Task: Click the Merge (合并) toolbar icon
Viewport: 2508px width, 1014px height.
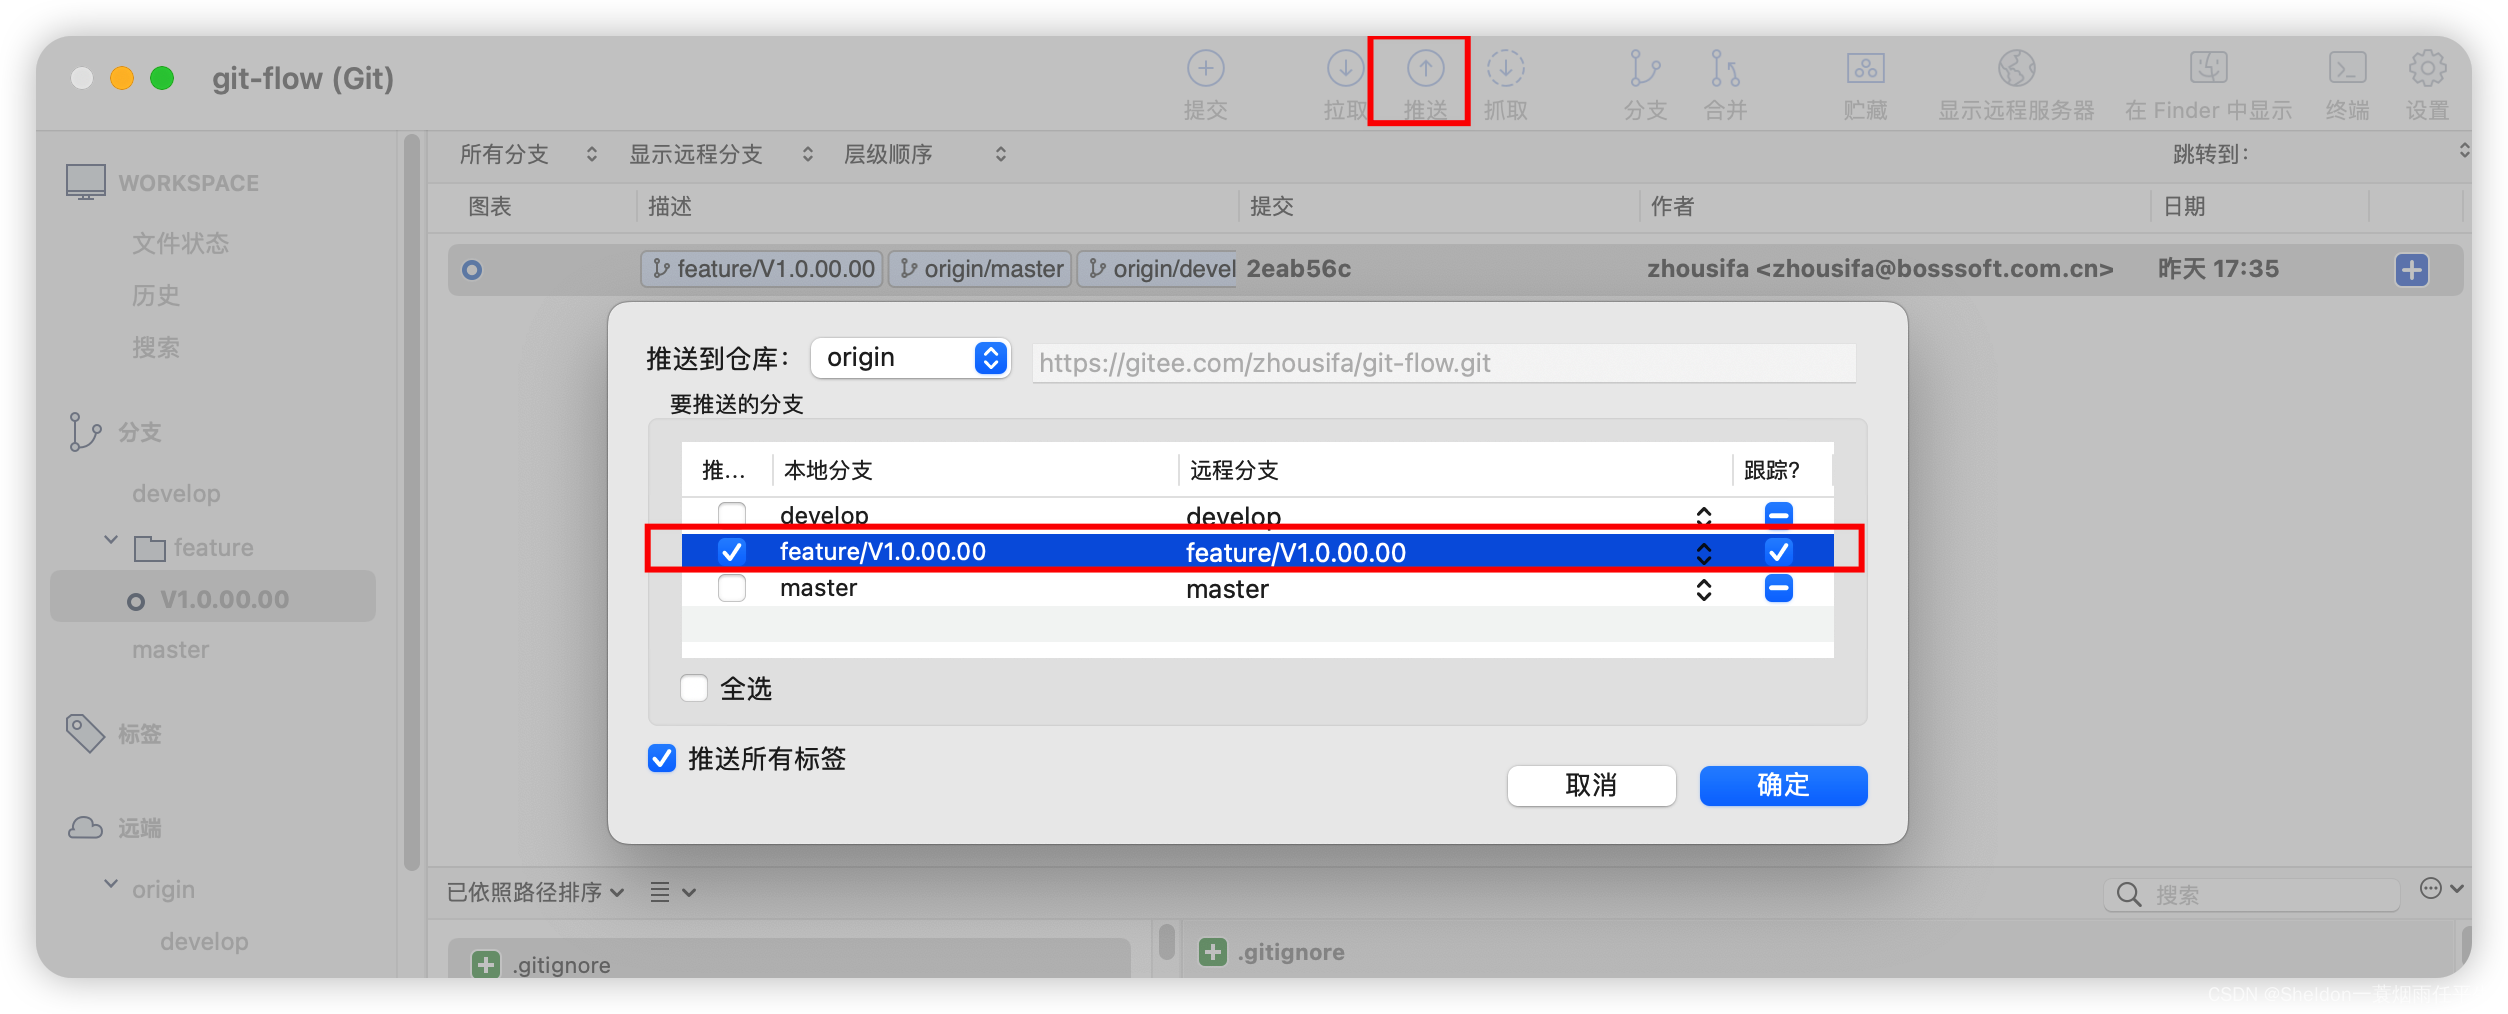Action: (1725, 69)
